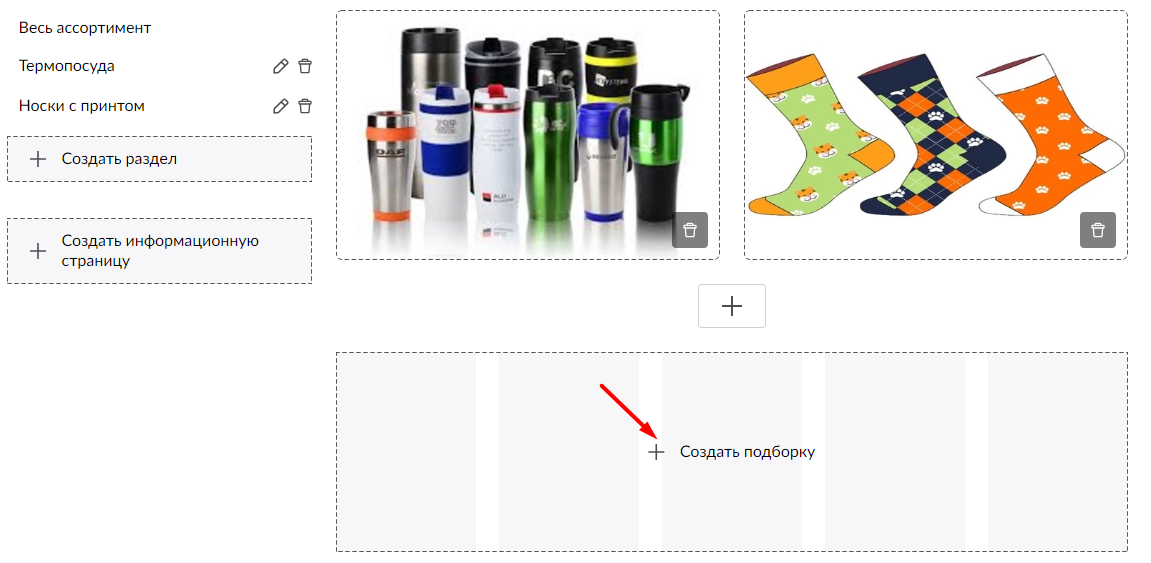This screenshot has width=1151, height=563.
Task: Open the Весь ассортимент menu item
Action: [x=85, y=28]
